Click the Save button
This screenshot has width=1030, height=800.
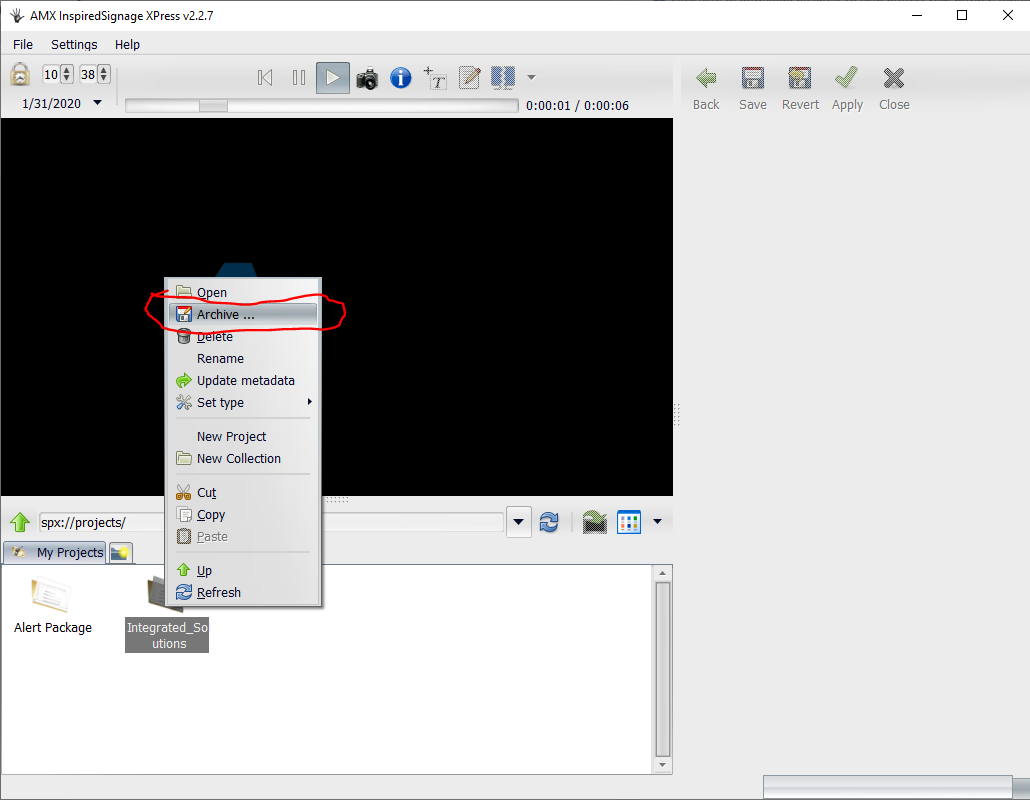click(x=752, y=88)
